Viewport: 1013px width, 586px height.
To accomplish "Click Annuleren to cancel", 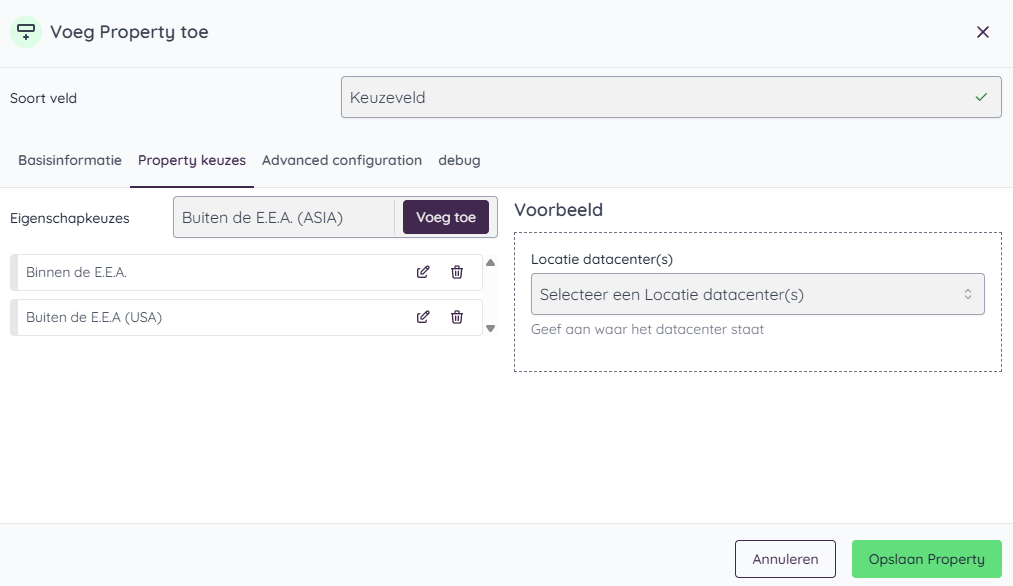I will (785, 559).
